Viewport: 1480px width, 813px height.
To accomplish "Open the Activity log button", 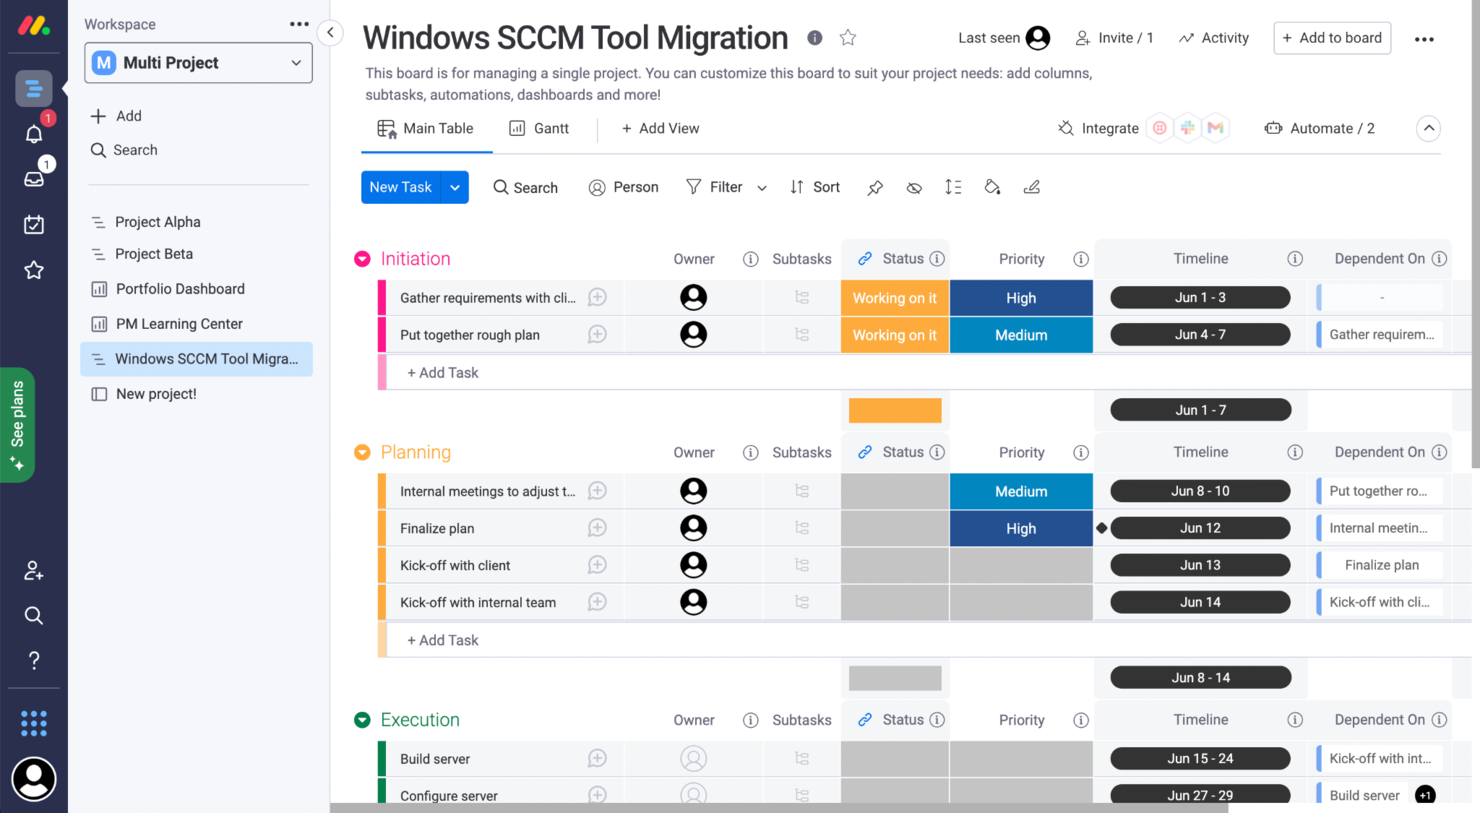I will (1214, 38).
